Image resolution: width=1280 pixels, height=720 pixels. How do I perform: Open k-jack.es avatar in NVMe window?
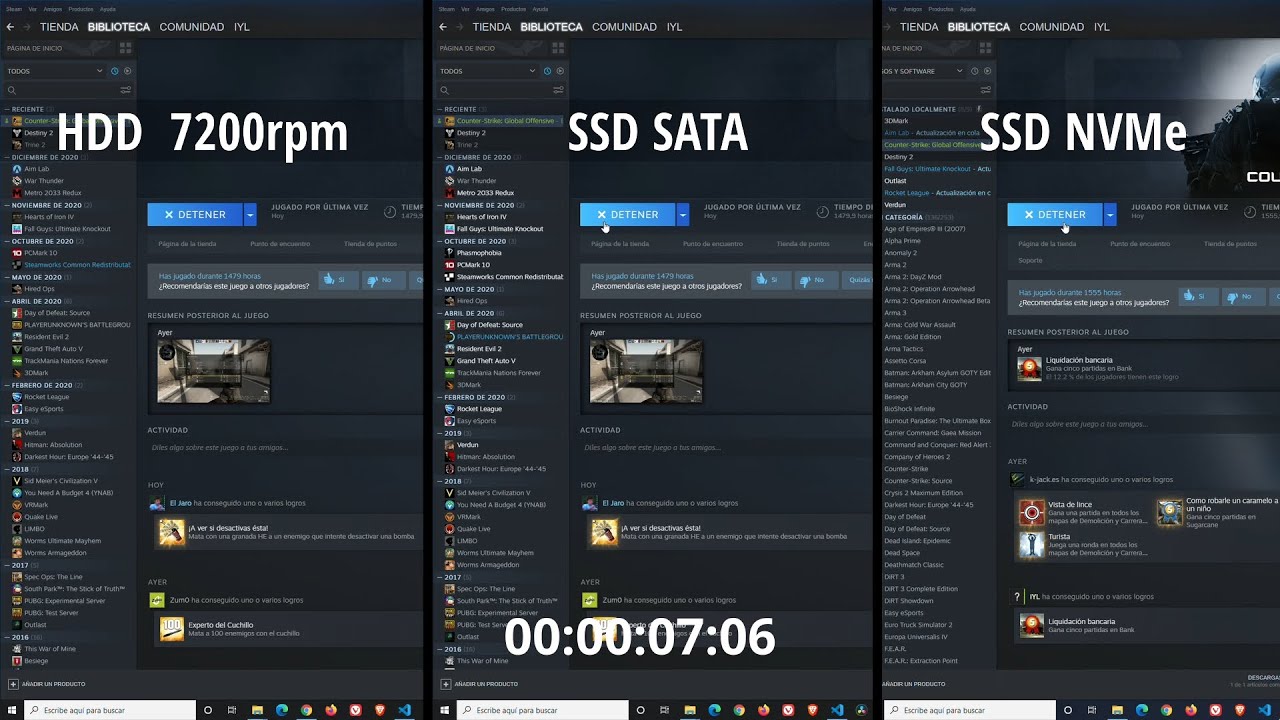coord(1019,480)
